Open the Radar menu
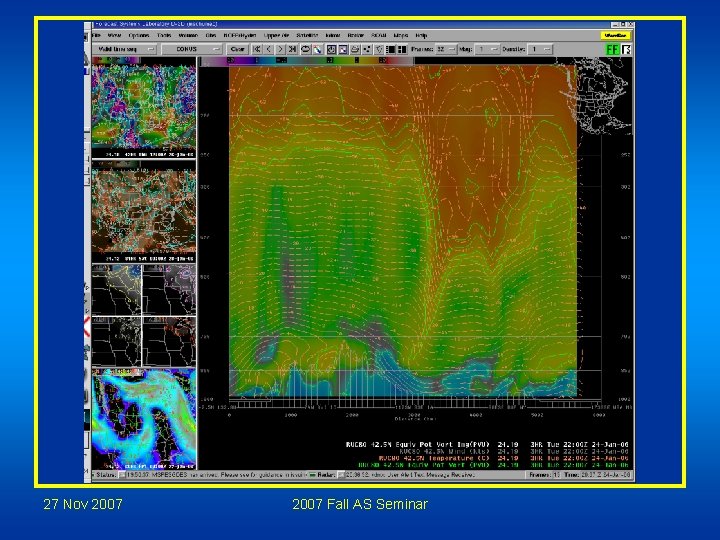Image resolution: width=720 pixels, height=540 pixels. click(356, 35)
